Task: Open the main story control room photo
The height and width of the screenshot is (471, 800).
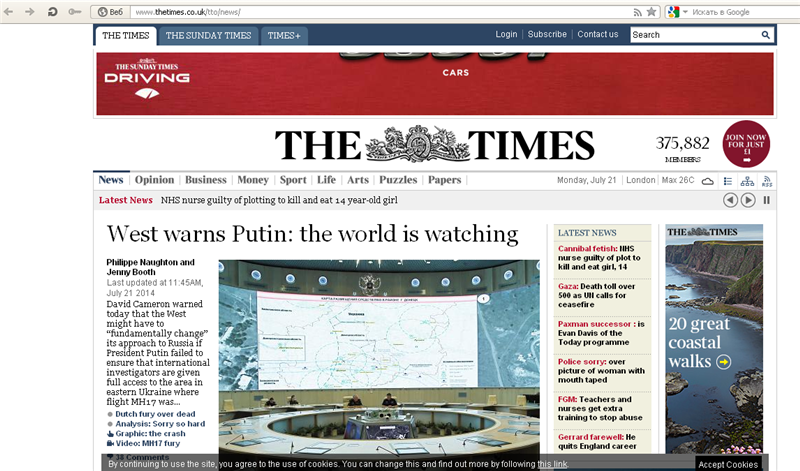Action: [x=379, y=357]
